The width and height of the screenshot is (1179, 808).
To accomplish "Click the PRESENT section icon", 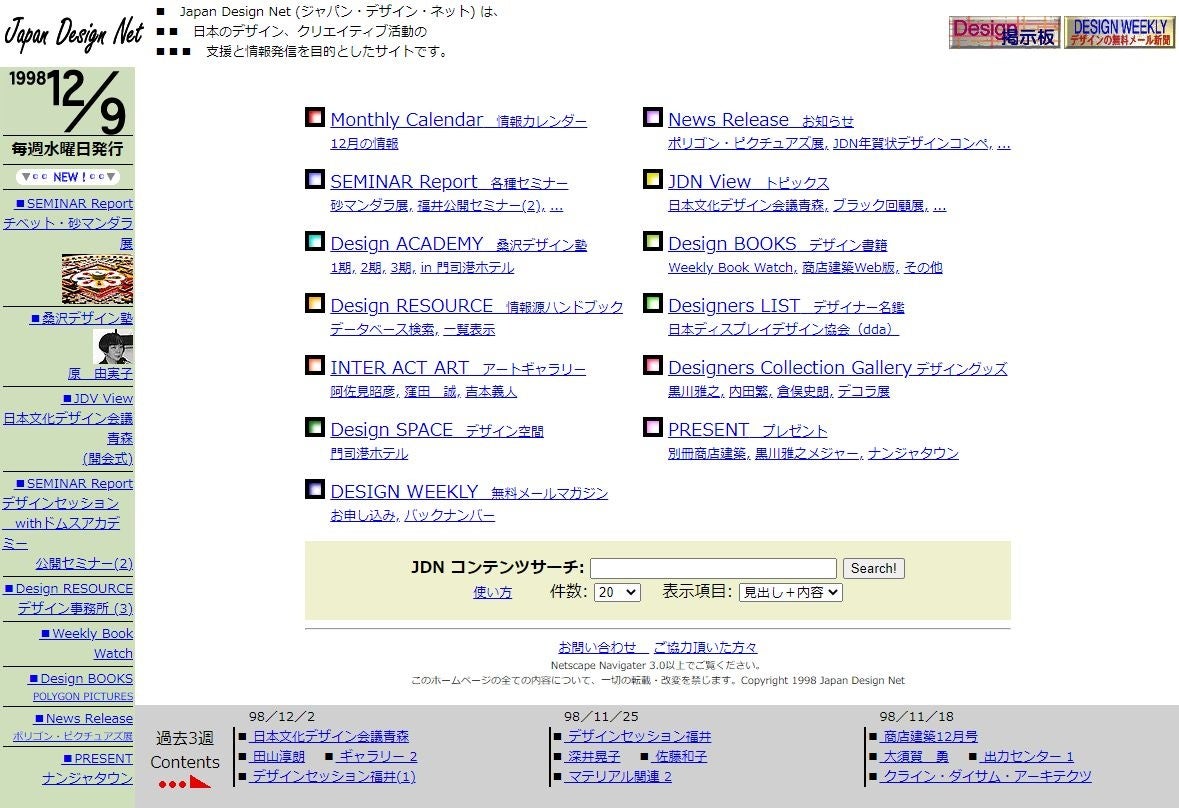I will pos(653,427).
